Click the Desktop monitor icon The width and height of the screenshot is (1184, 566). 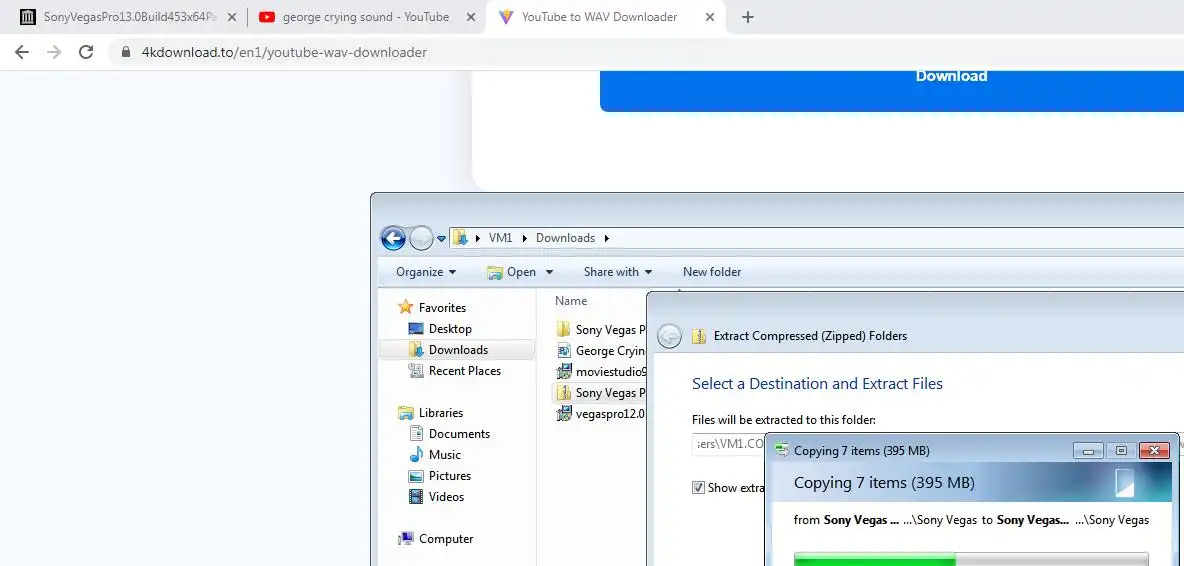point(416,328)
